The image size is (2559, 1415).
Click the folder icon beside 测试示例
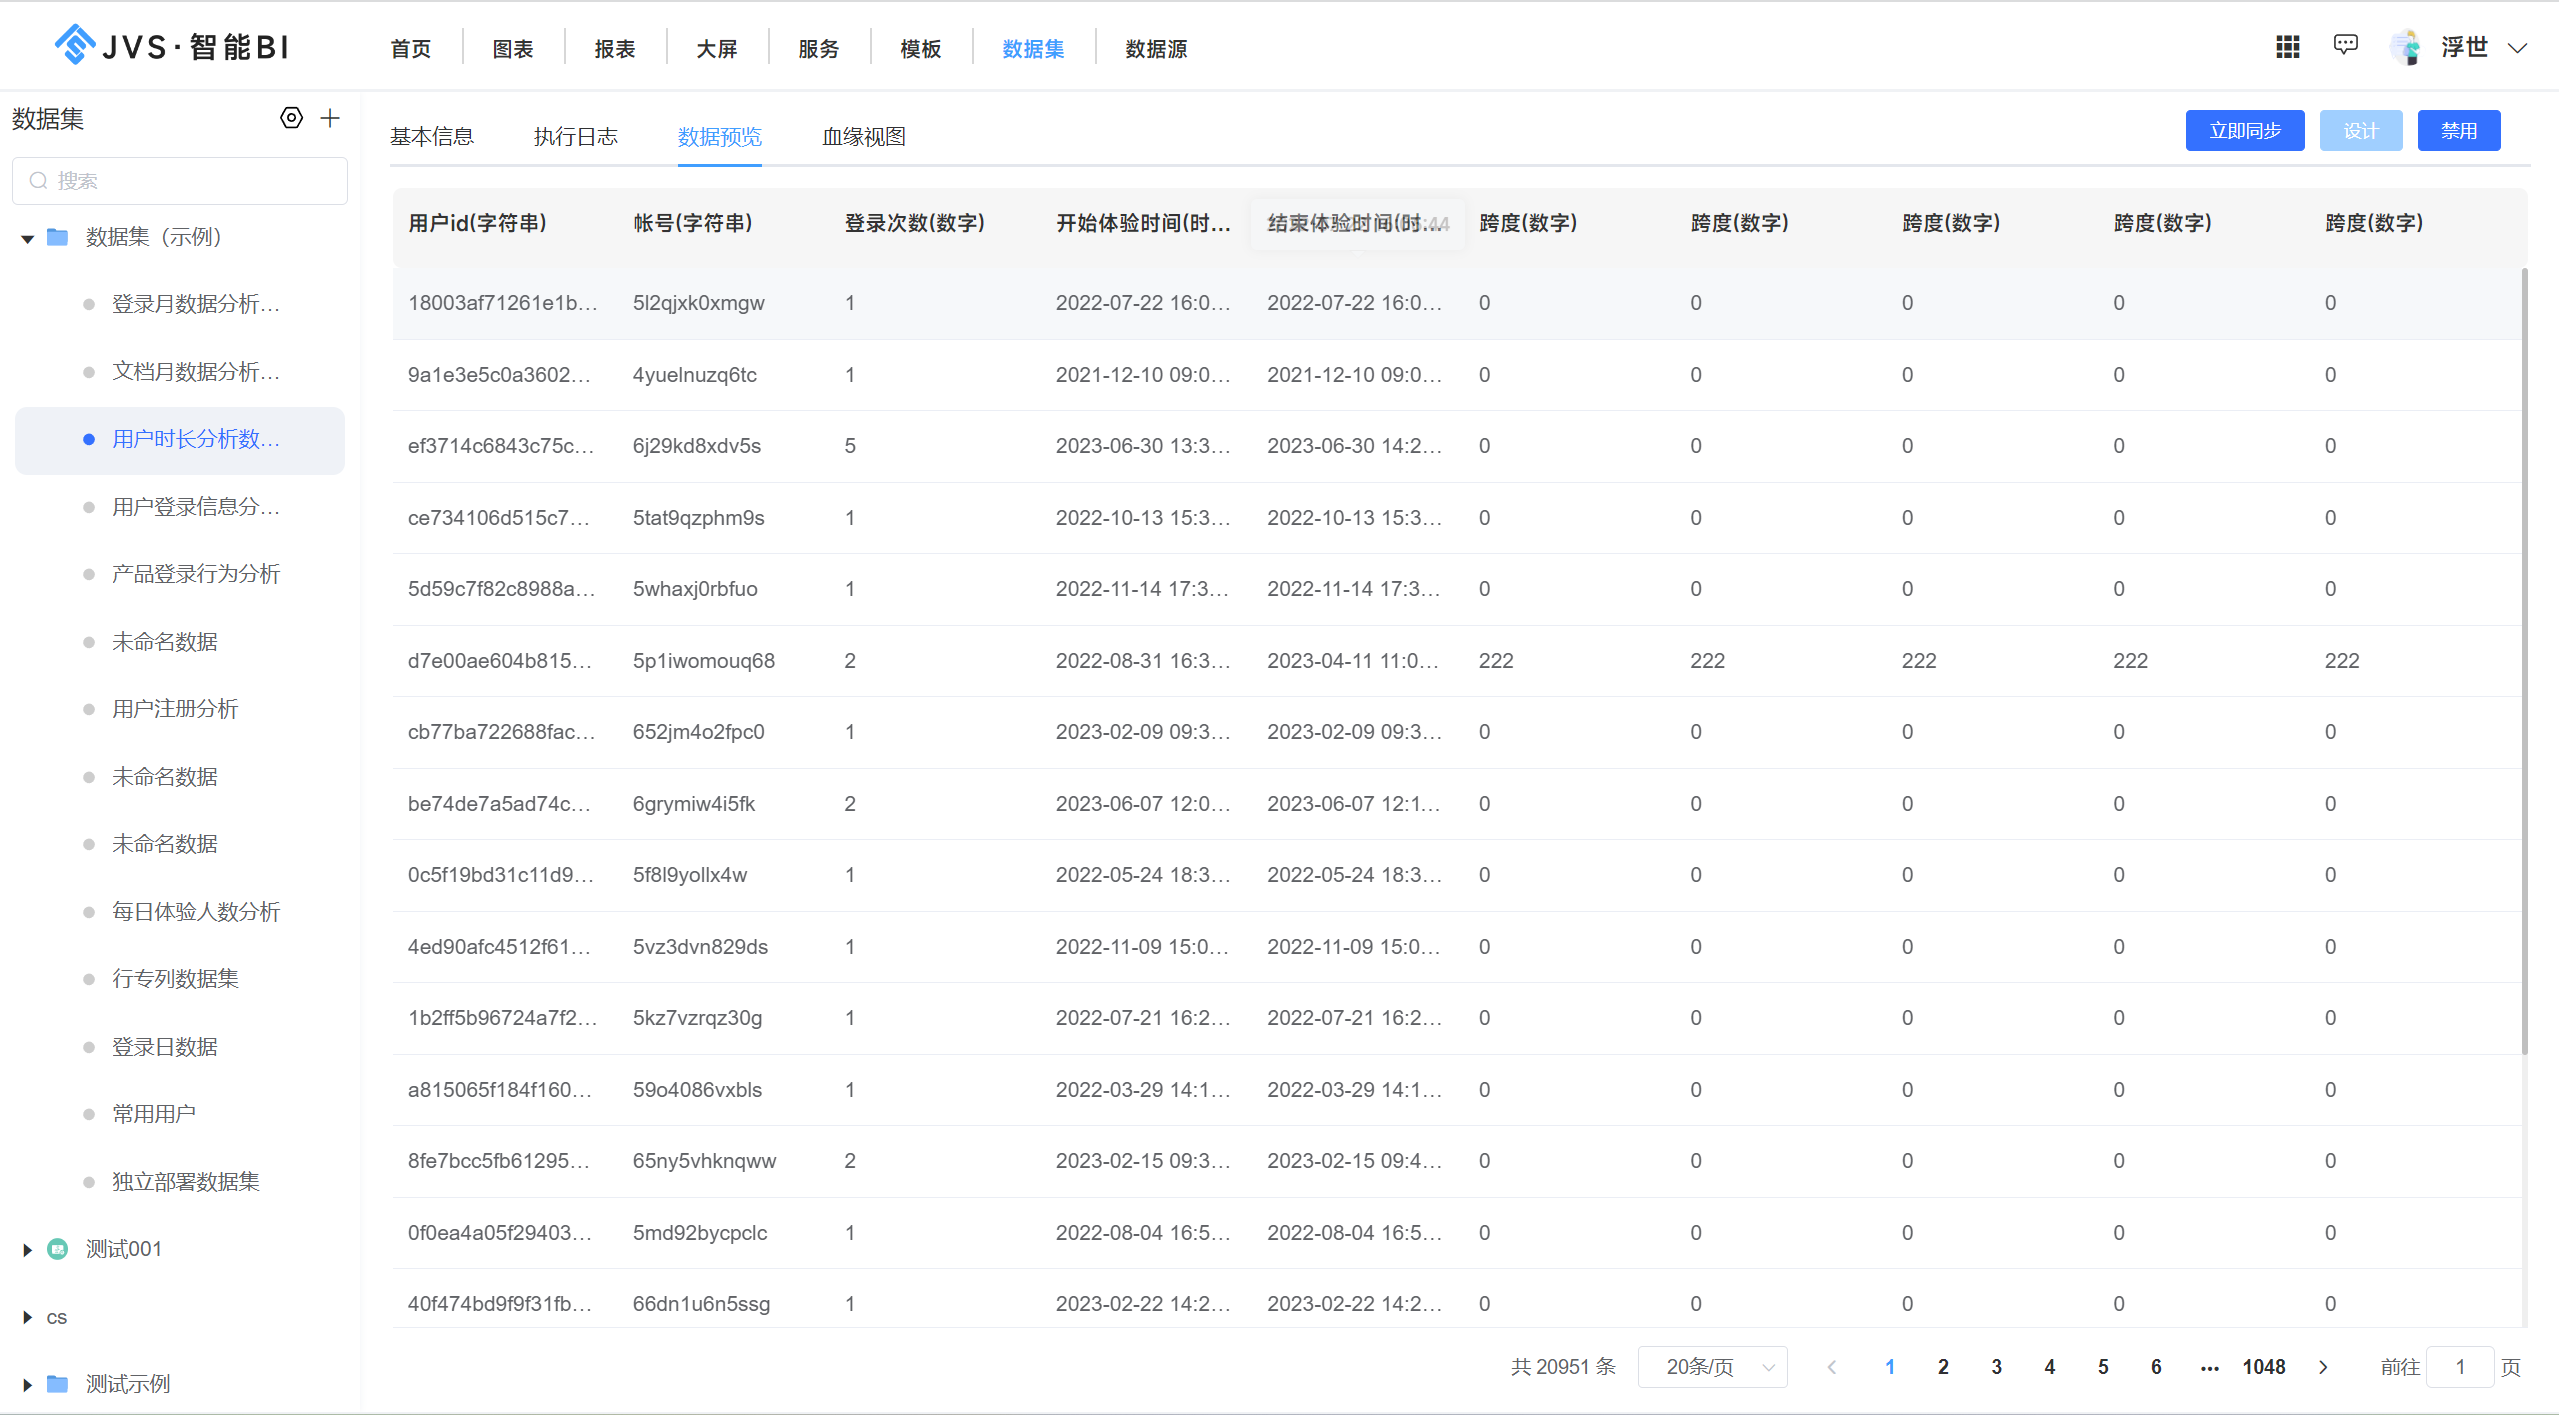(x=57, y=1383)
